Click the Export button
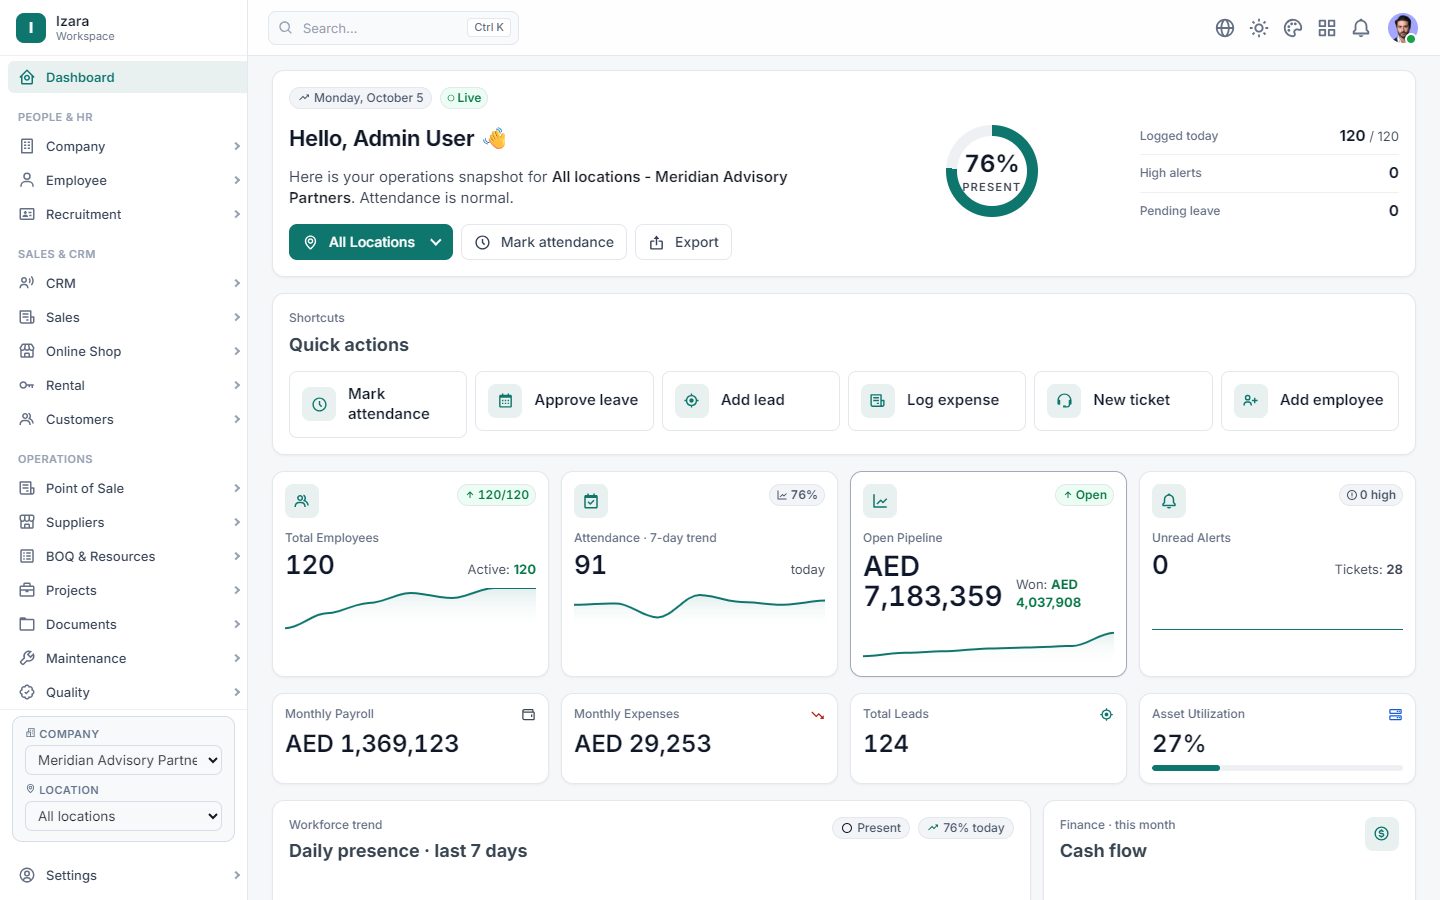This screenshot has width=1440, height=900. click(683, 242)
